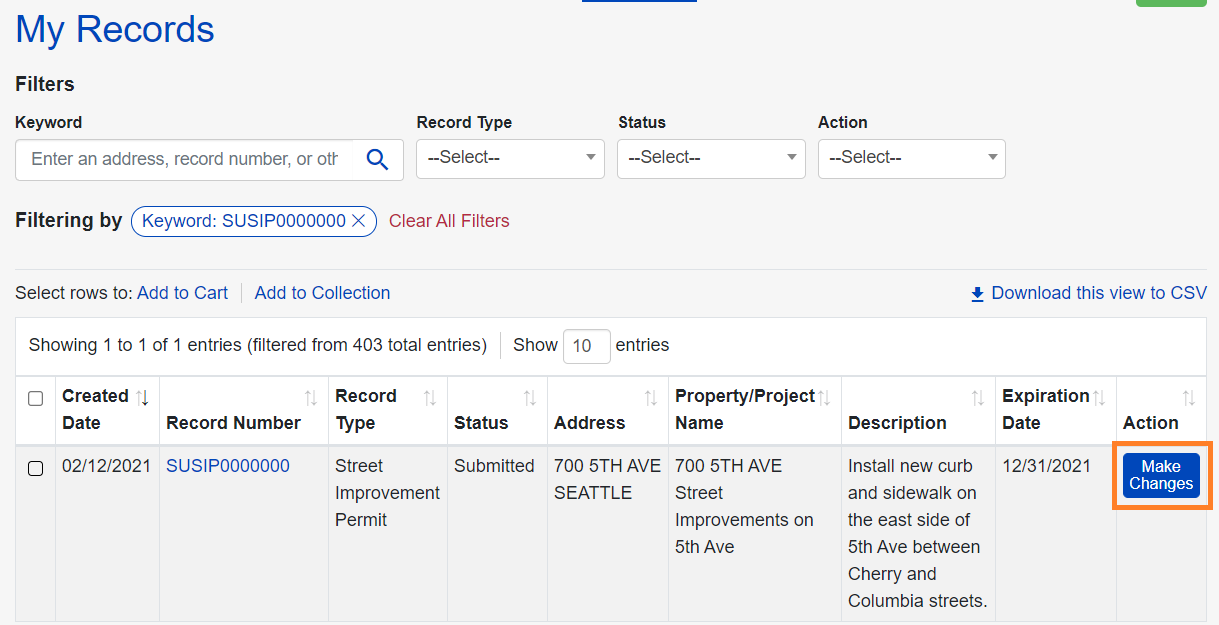Click Add to Cart link
This screenshot has height=625, width=1219.
(182, 293)
